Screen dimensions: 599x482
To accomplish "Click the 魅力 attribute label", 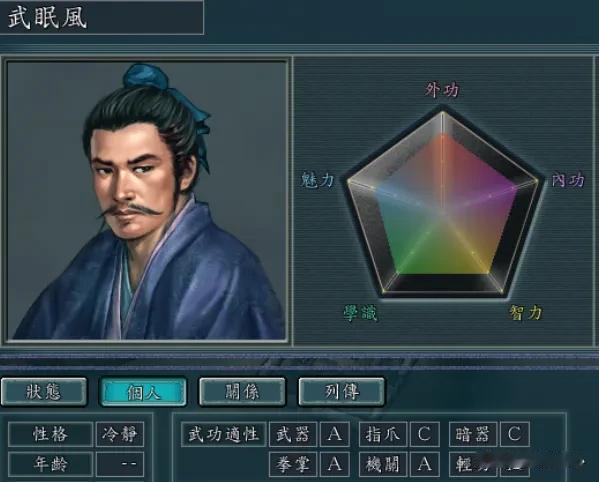I will (x=318, y=180).
